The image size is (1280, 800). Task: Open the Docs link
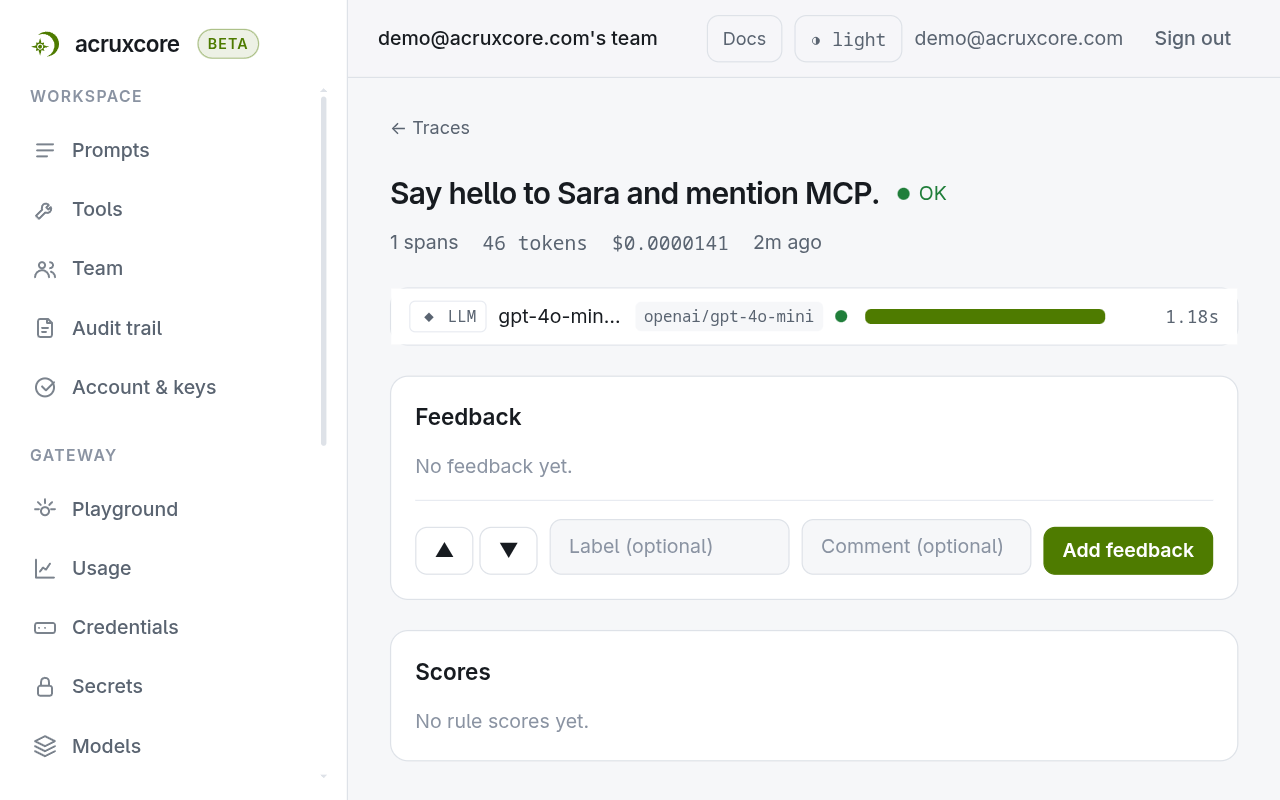click(744, 39)
